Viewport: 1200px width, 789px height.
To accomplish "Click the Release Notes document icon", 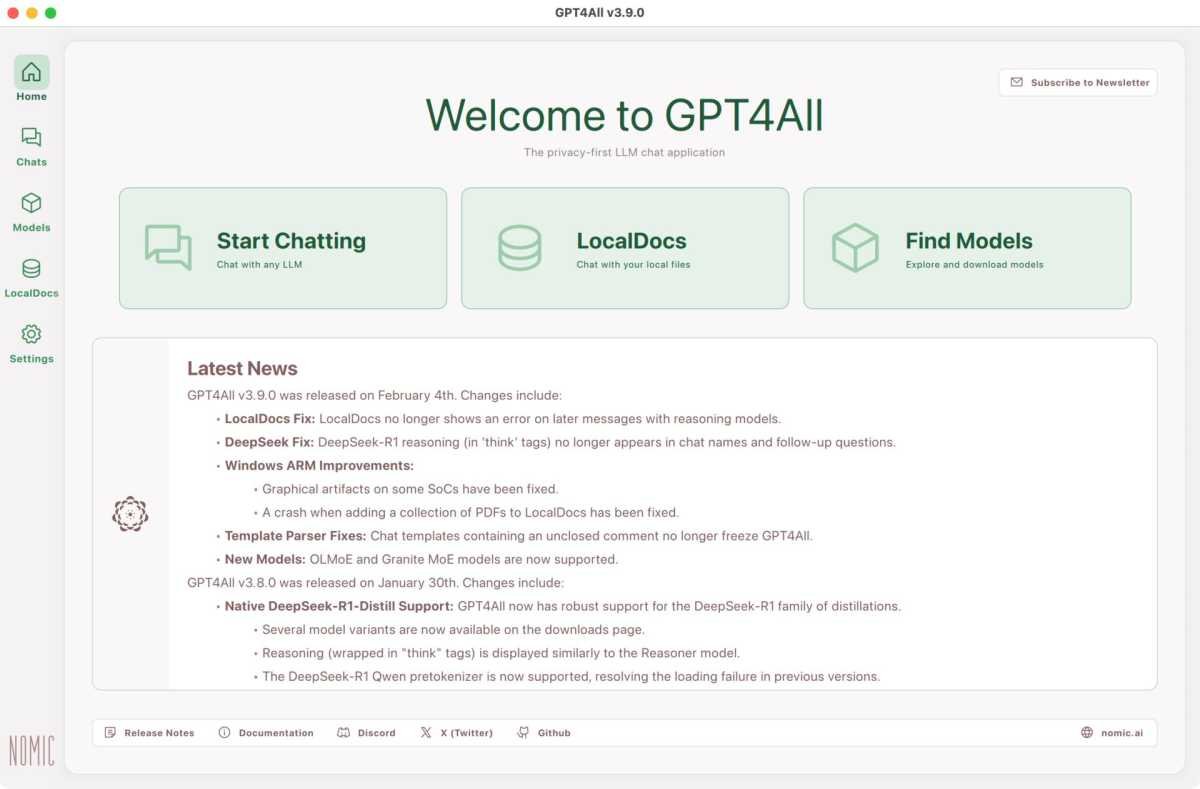I will click(110, 733).
